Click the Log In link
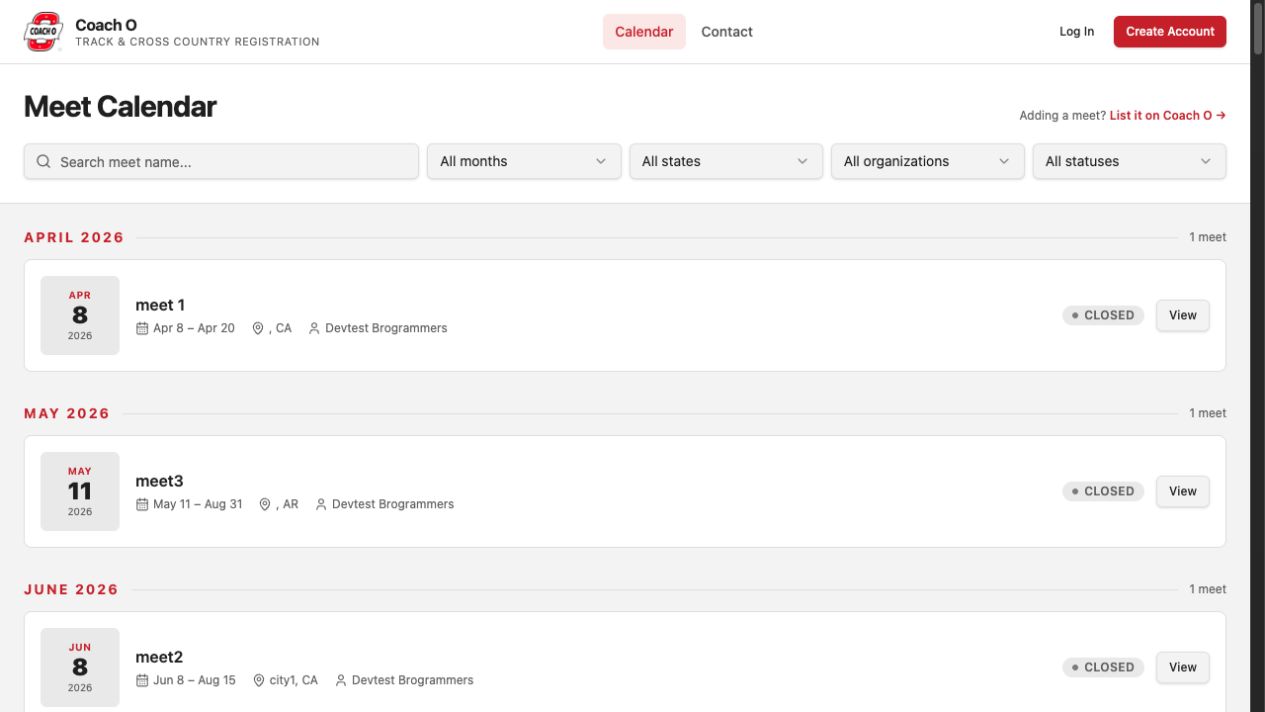This screenshot has width=1265, height=712. (1077, 32)
